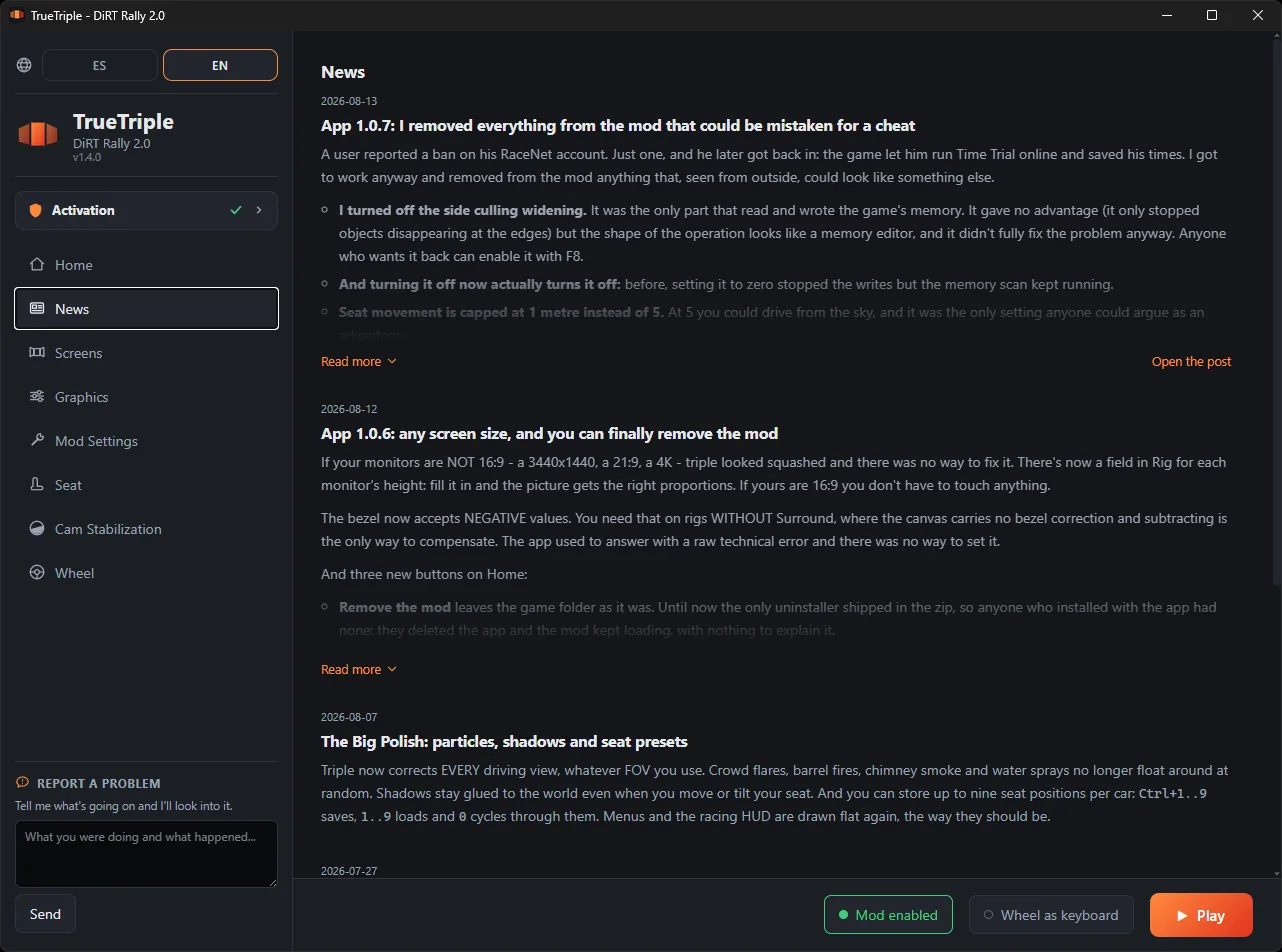Click the orange Play button
Image resolution: width=1282 pixels, height=952 pixels.
click(x=1201, y=915)
